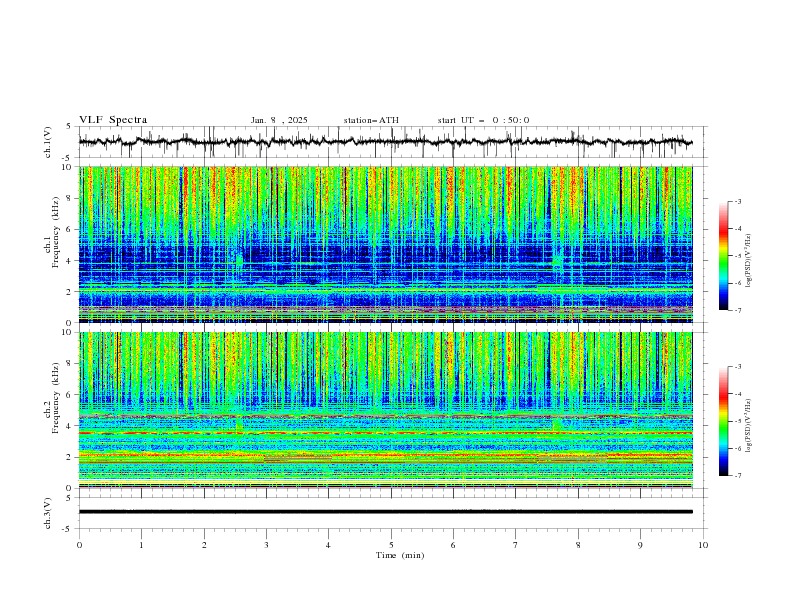Click the "VLF Spectra" title text
The height and width of the screenshot is (612, 792).
coord(113,120)
